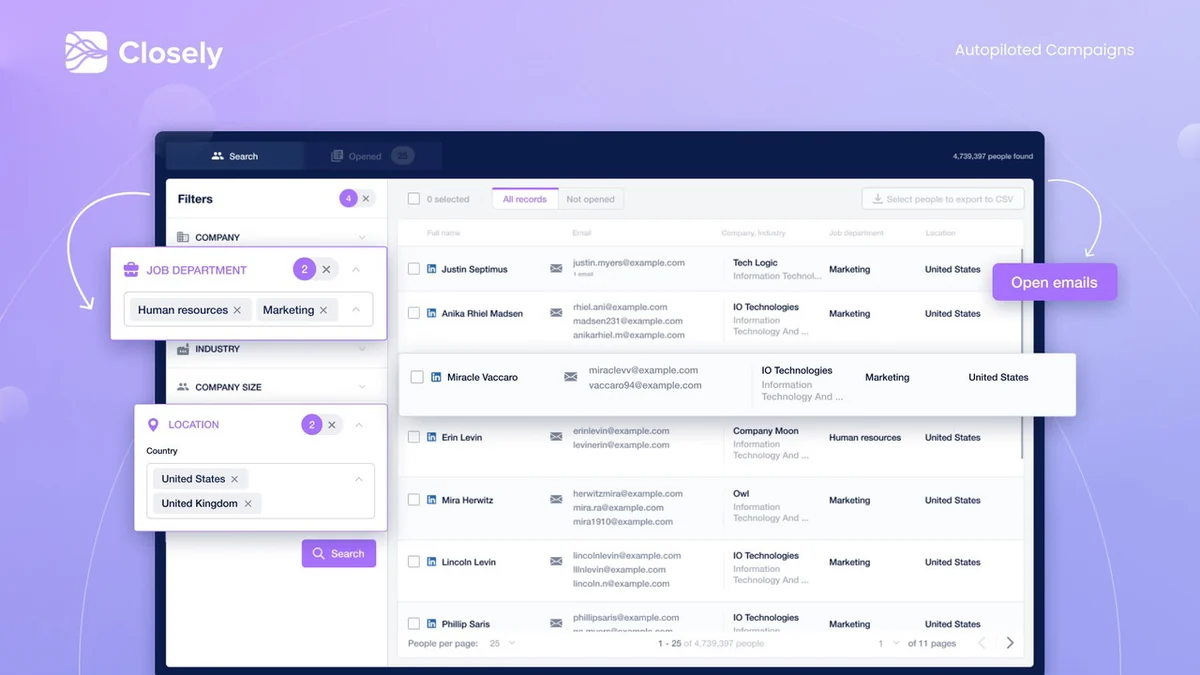1200x675 pixels.
Task: Click email envelope icon for Erin Levin
Action: [556, 437]
